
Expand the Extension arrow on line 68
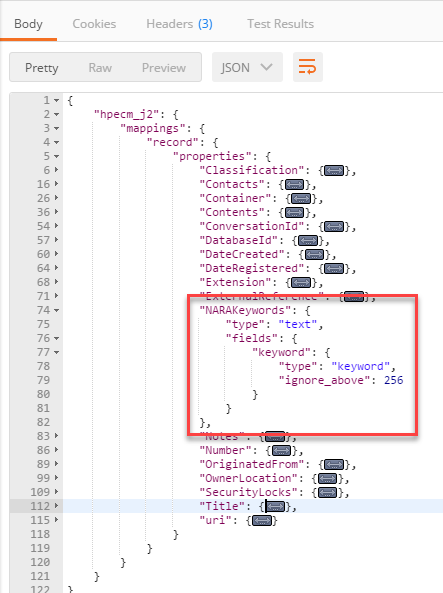click(x=56, y=282)
